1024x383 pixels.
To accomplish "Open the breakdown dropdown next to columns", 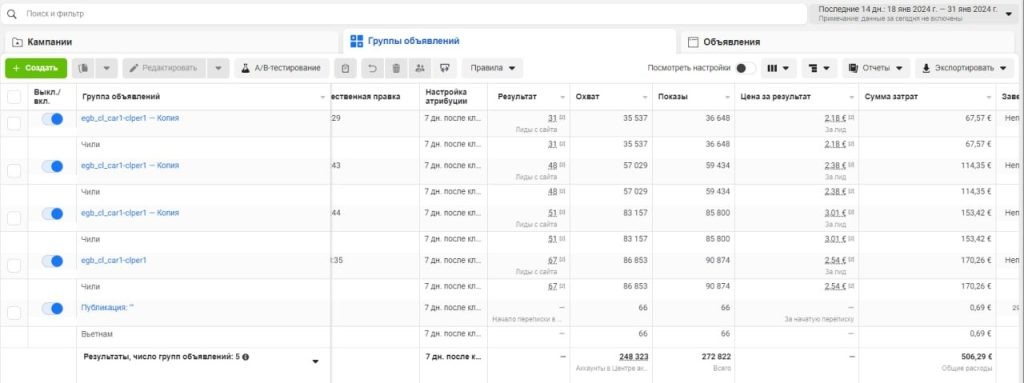I will tap(819, 68).
